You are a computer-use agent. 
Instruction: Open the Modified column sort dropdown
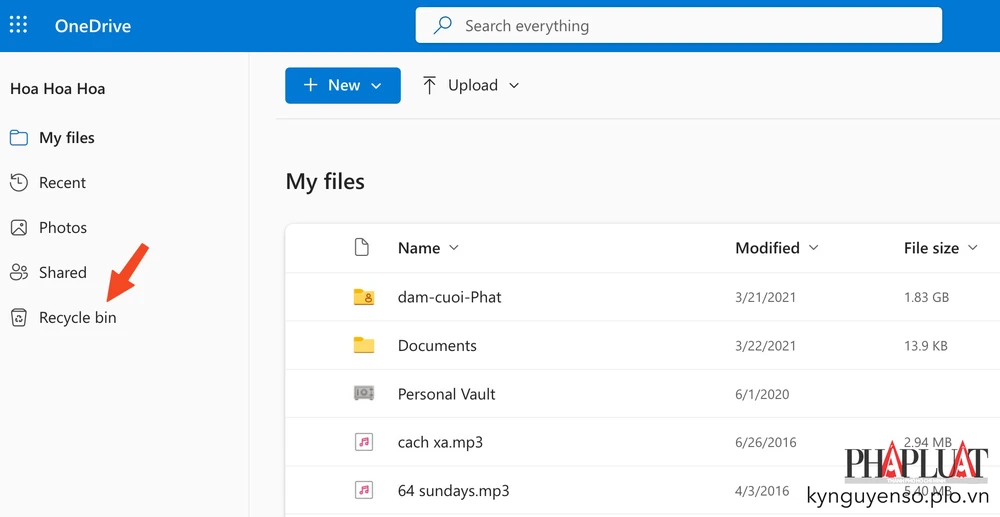814,247
